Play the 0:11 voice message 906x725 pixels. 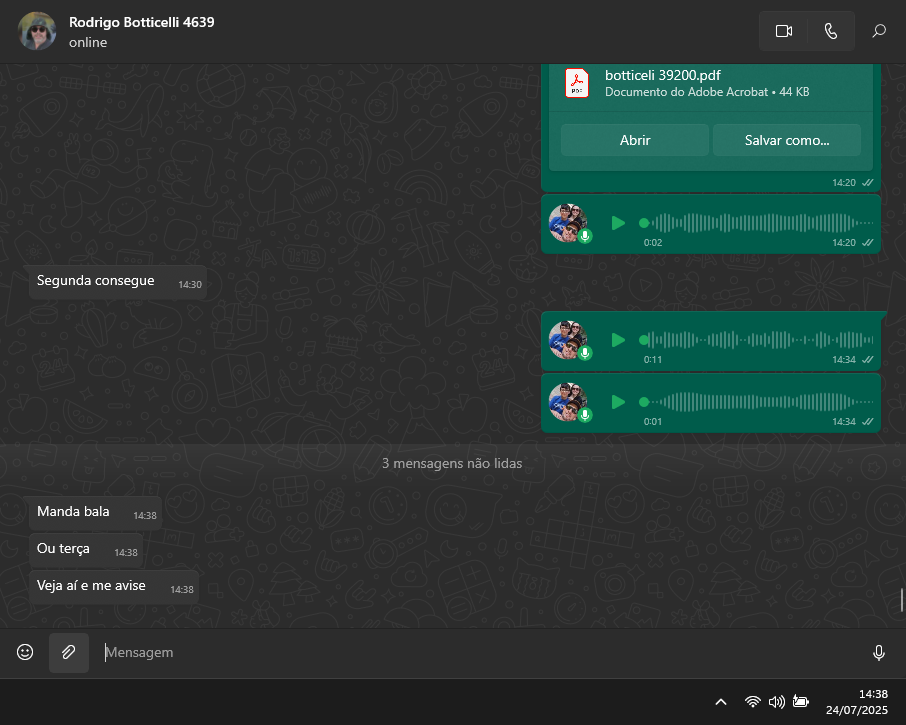(x=618, y=340)
